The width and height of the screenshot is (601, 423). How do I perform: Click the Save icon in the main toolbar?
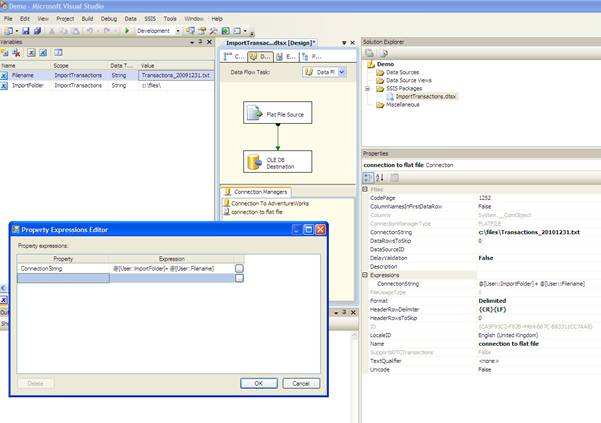click(26, 31)
